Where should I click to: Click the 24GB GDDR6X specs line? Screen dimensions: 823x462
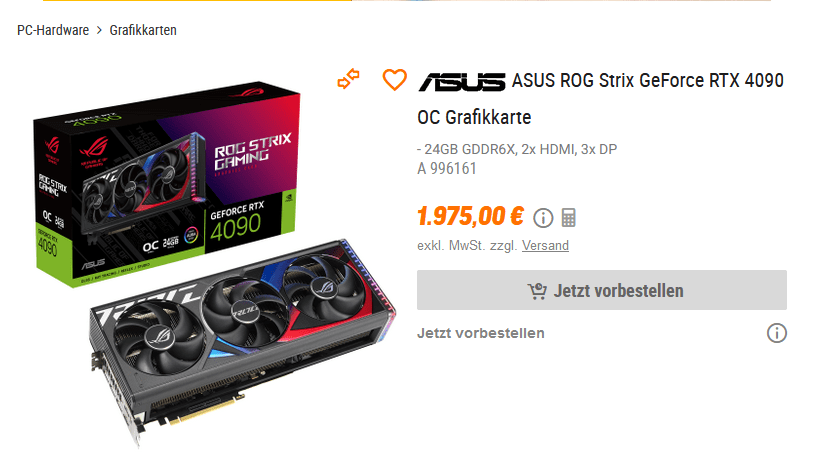coord(517,150)
